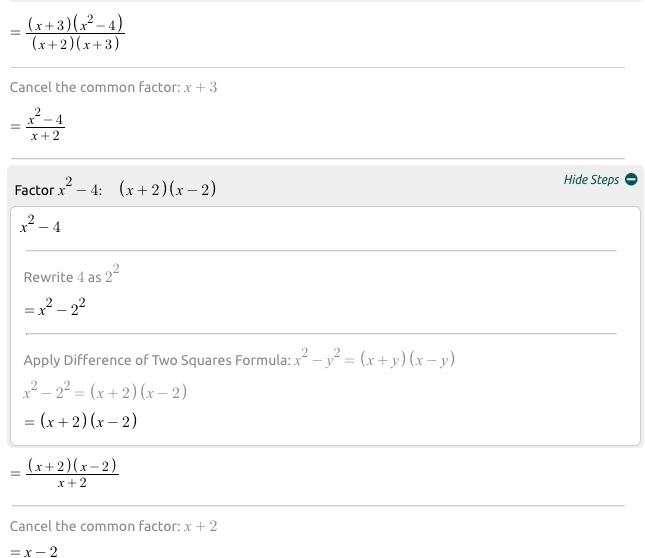Select the formula x² − y² = (x+y)(x−y)

[374, 358]
